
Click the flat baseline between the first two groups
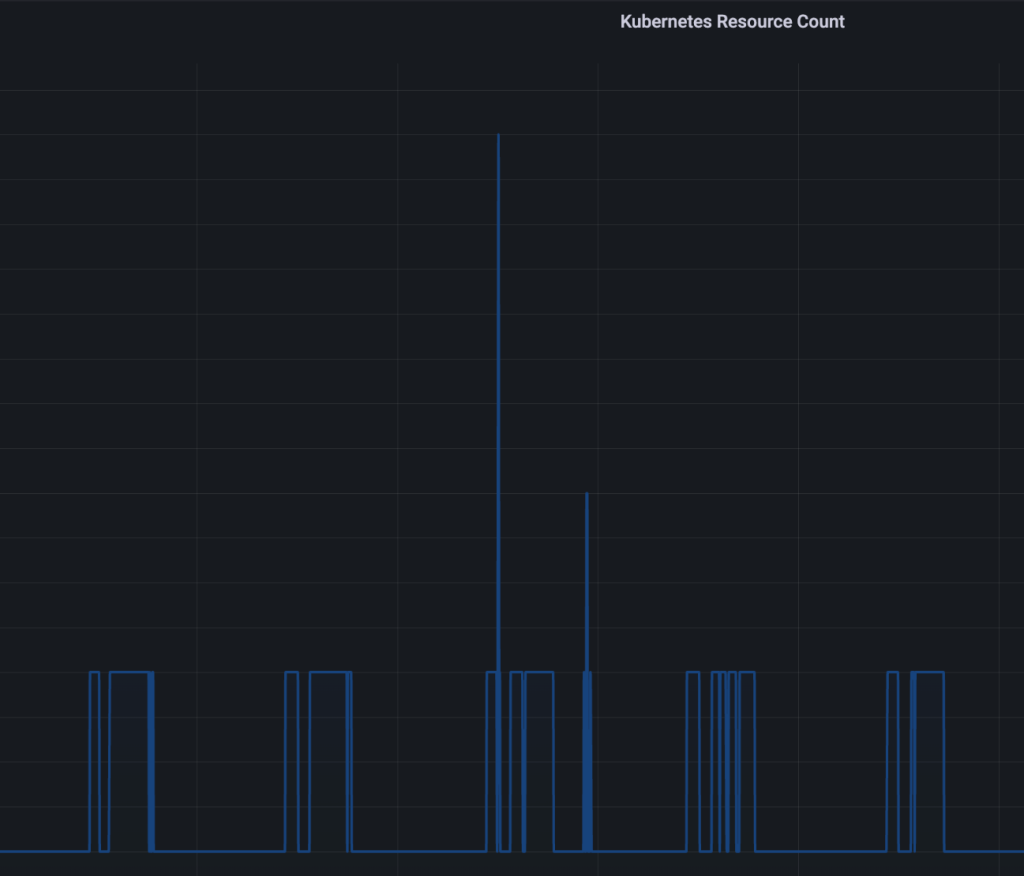pos(220,851)
